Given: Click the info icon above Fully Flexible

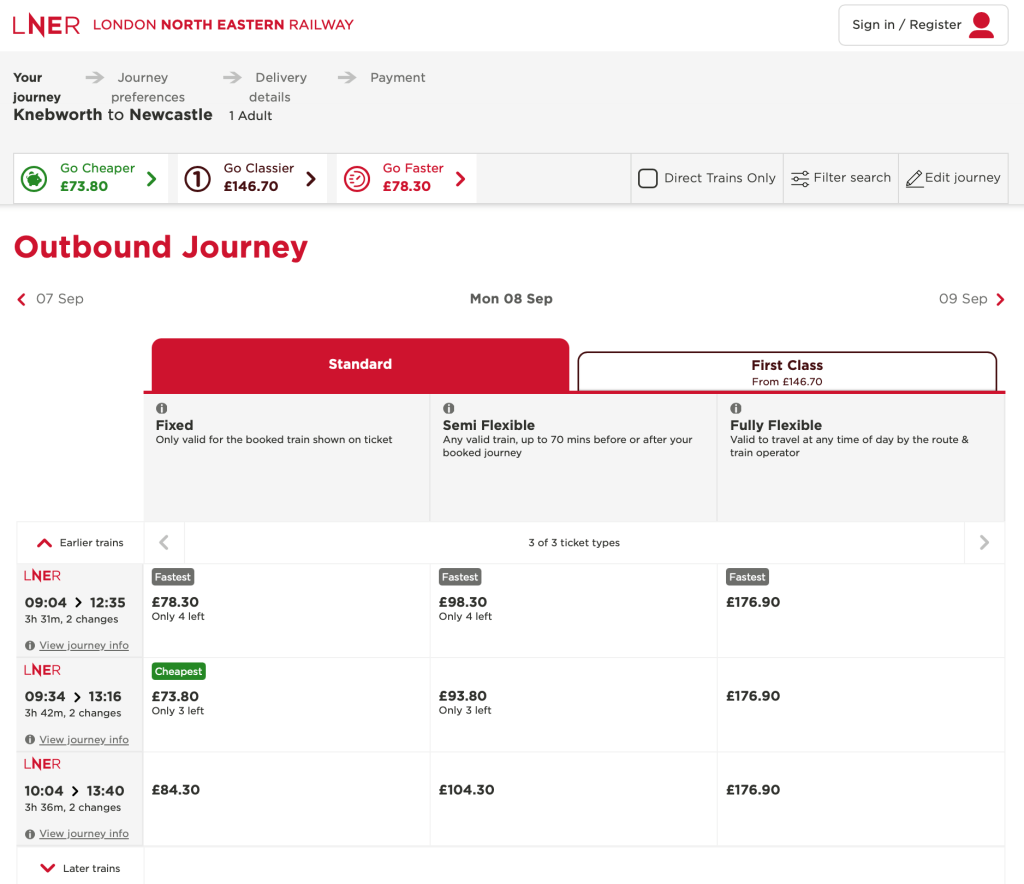Looking at the screenshot, I should click(736, 409).
